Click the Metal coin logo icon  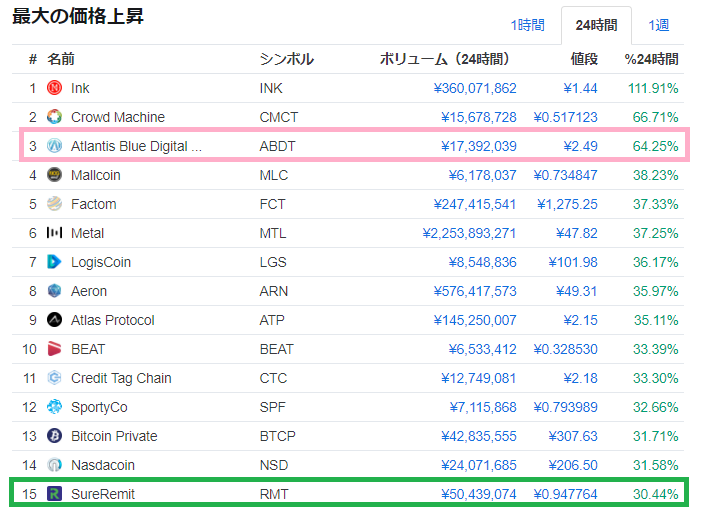tap(55, 233)
